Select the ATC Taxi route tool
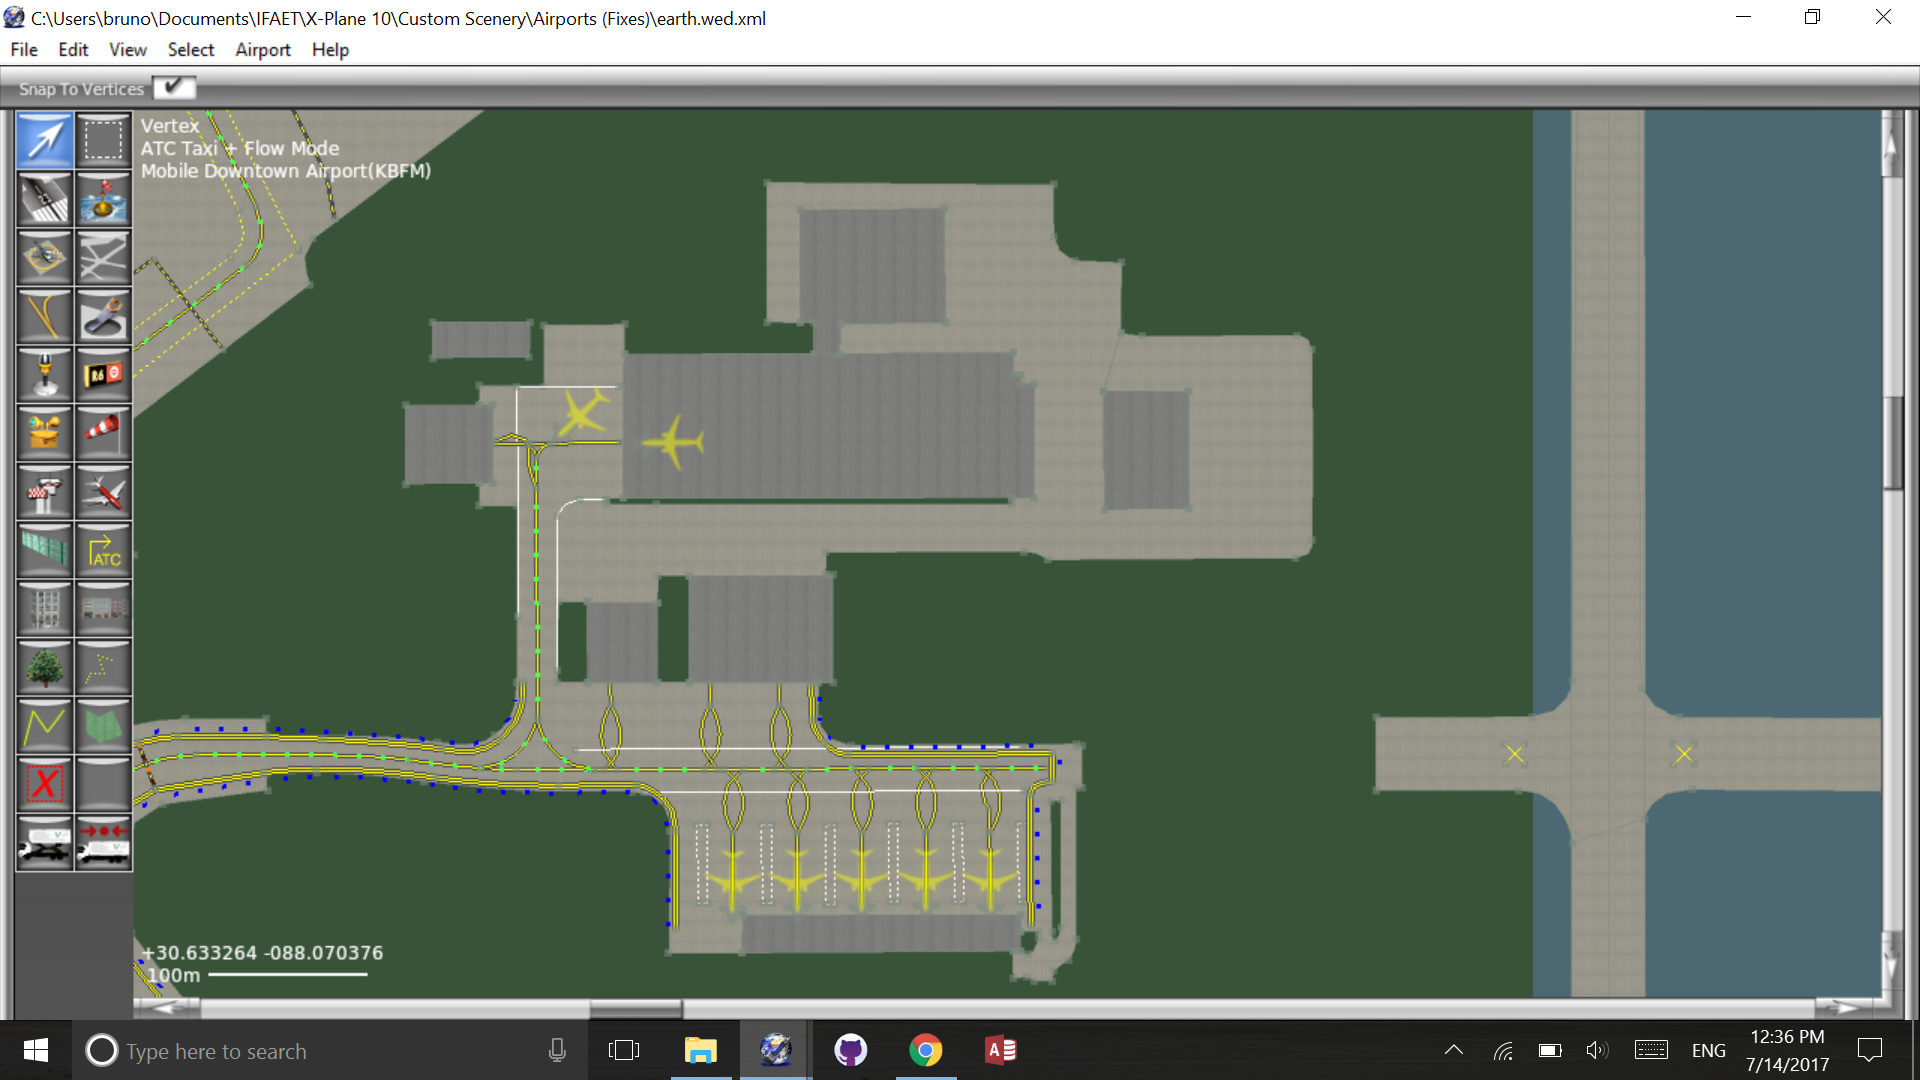This screenshot has width=1920, height=1080. point(103,550)
